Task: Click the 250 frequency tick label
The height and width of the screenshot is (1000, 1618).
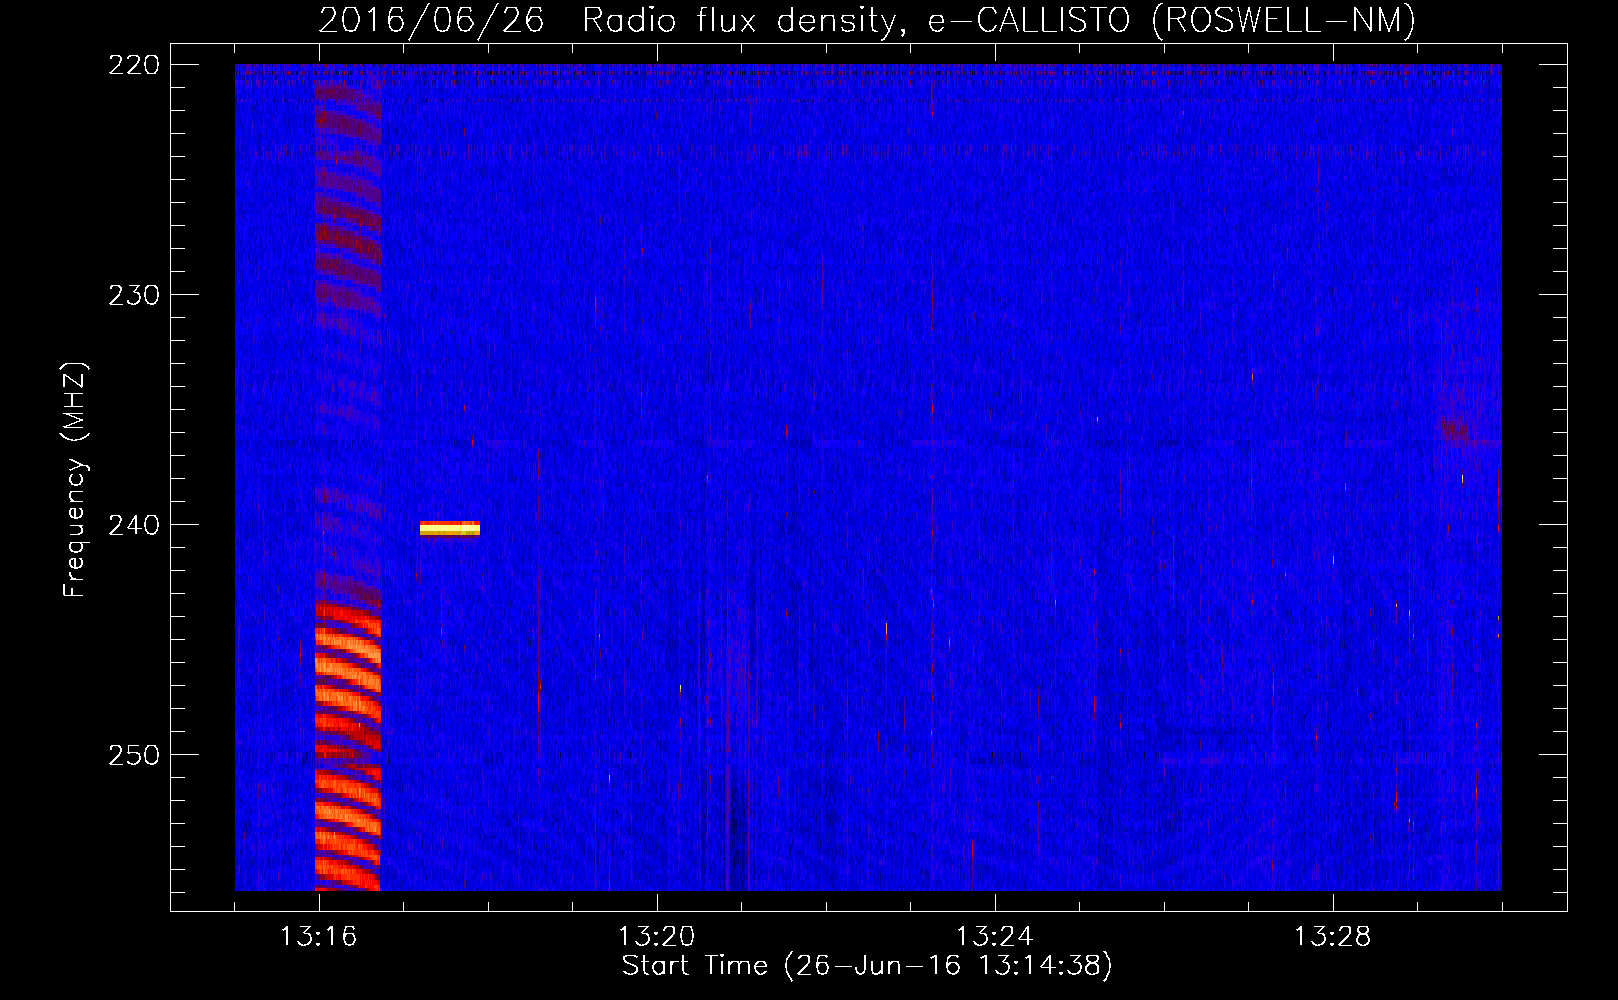Action: pyautogui.click(x=134, y=755)
